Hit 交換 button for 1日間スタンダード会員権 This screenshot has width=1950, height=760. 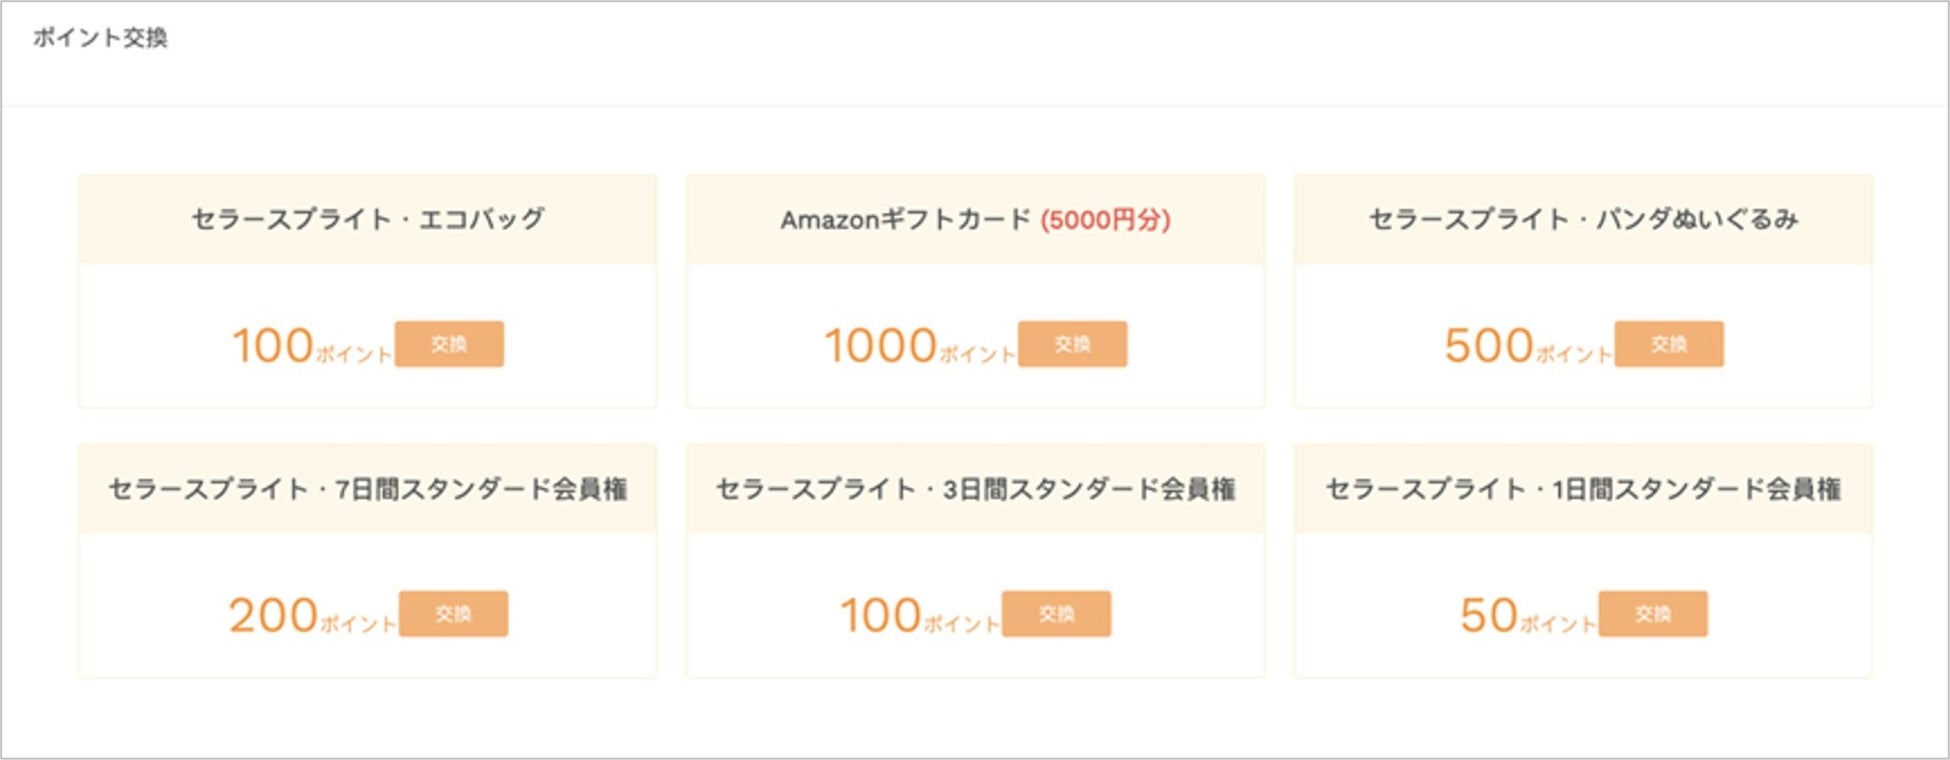point(1652,614)
